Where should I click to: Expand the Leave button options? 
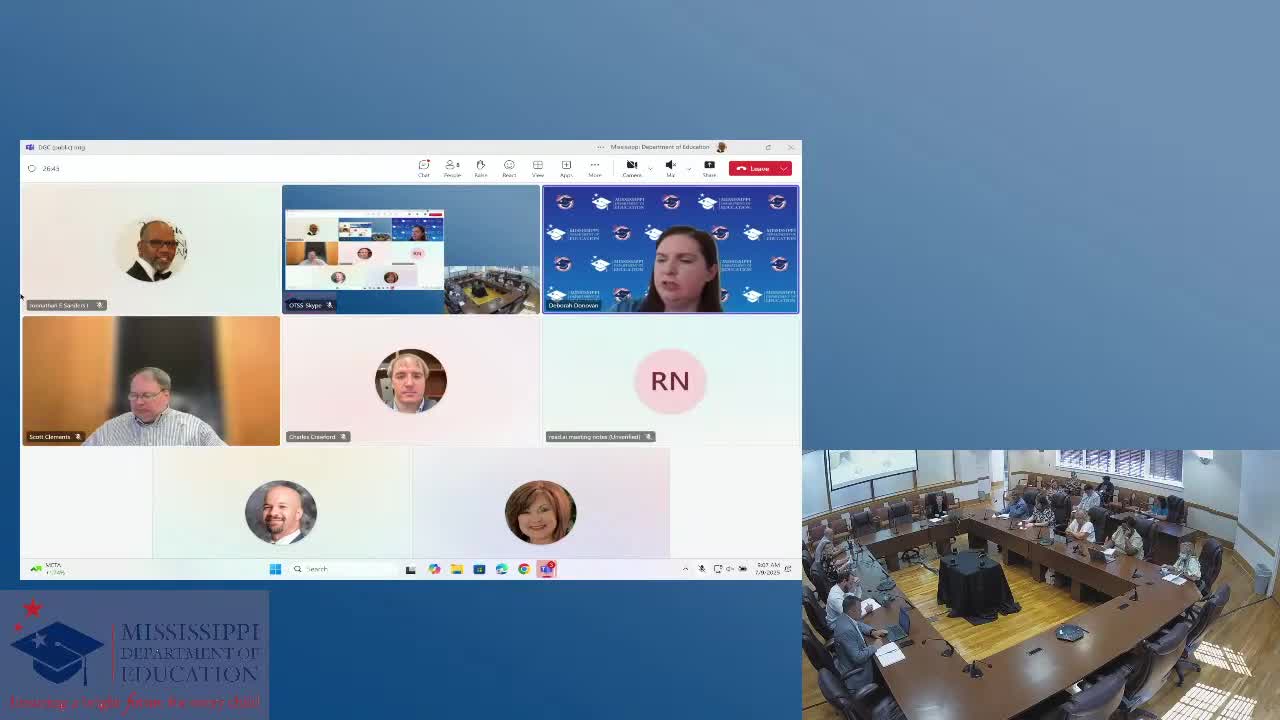pos(783,168)
